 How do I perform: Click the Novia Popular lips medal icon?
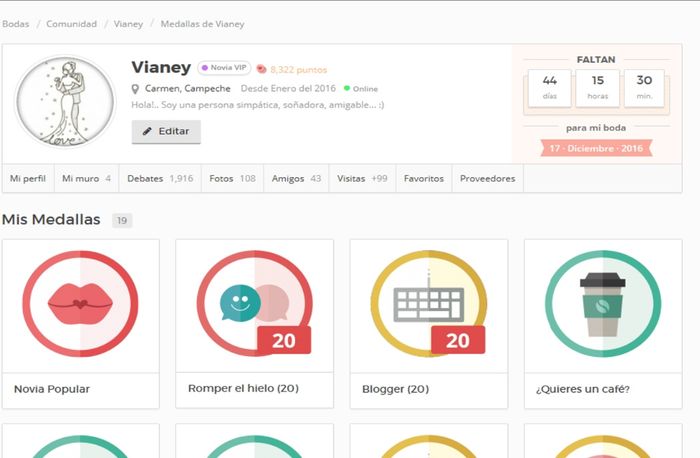coord(80,305)
